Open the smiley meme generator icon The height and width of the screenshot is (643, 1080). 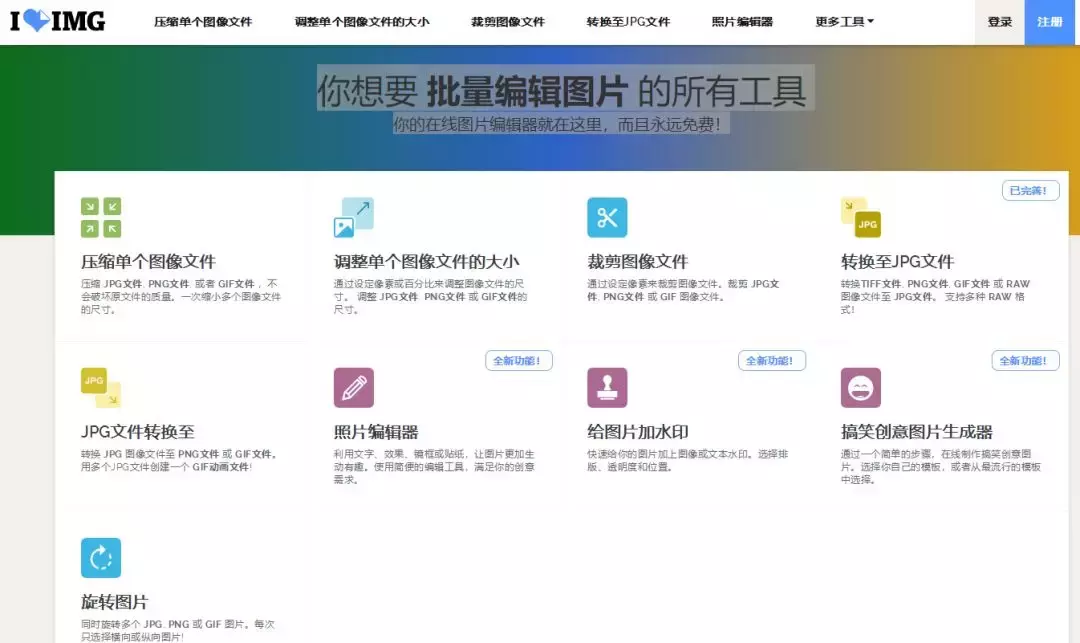(860, 388)
